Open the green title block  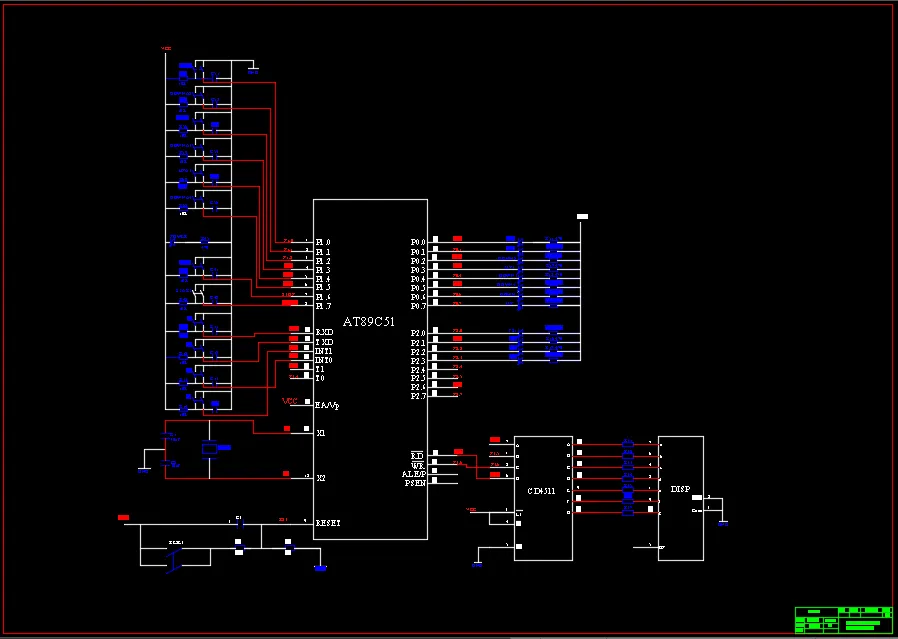coord(844,620)
